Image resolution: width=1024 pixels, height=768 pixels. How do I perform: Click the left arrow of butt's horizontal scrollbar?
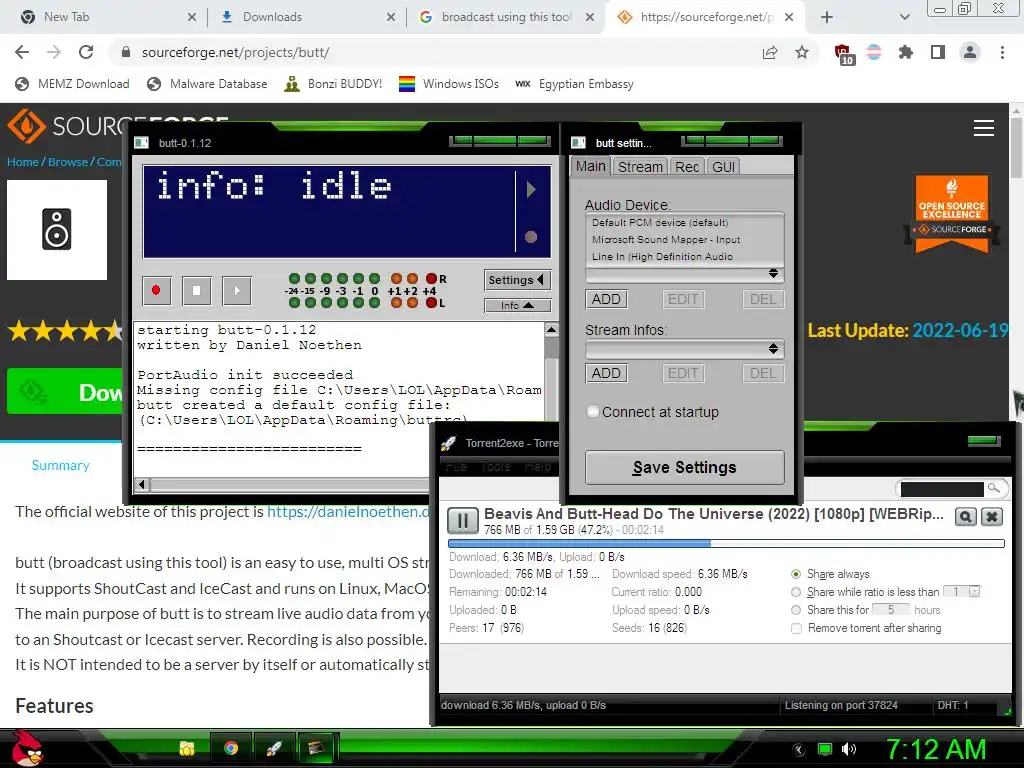click(x=142, y=485)
